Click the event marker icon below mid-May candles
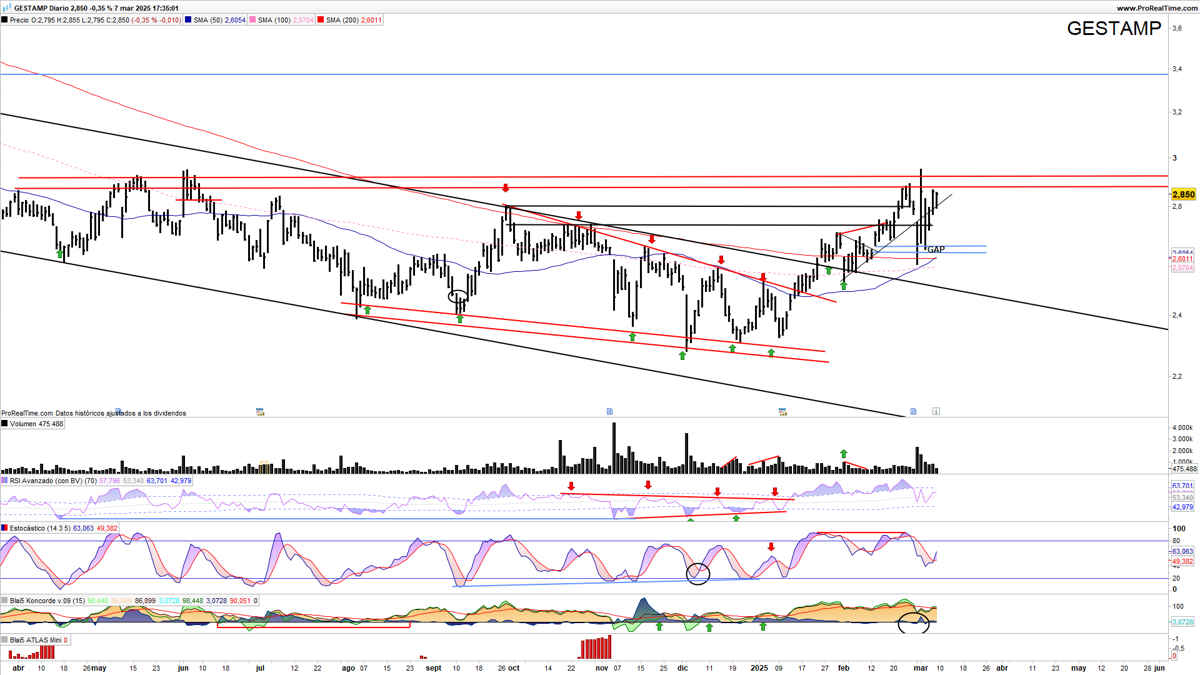 [119, 410]
